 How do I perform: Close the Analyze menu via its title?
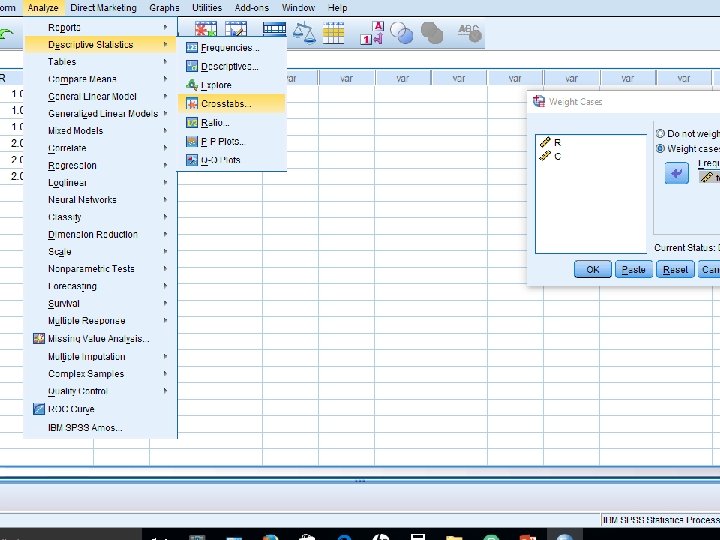pyautogui.click(x=43, y=8)
